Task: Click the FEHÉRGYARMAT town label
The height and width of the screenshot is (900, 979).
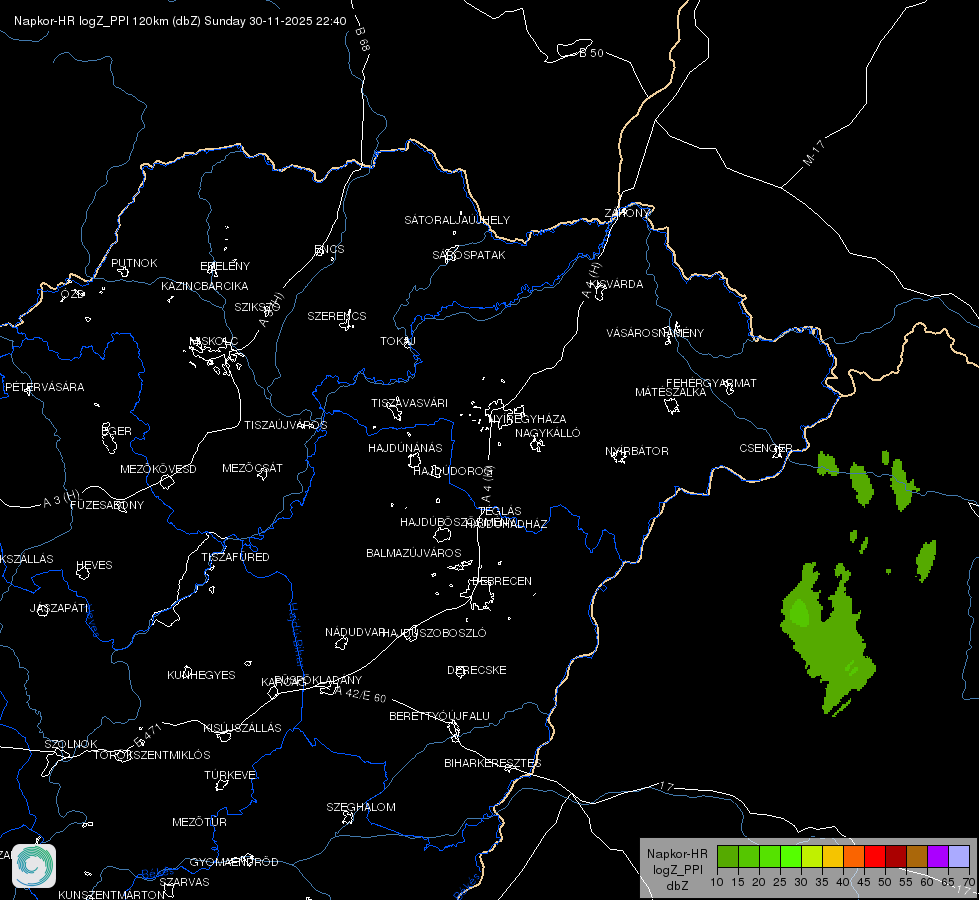Action: 711,383
